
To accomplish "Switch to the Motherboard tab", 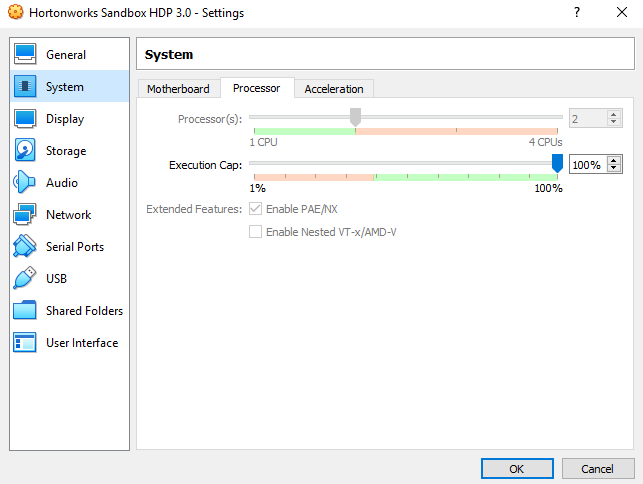I will [178, 89].
